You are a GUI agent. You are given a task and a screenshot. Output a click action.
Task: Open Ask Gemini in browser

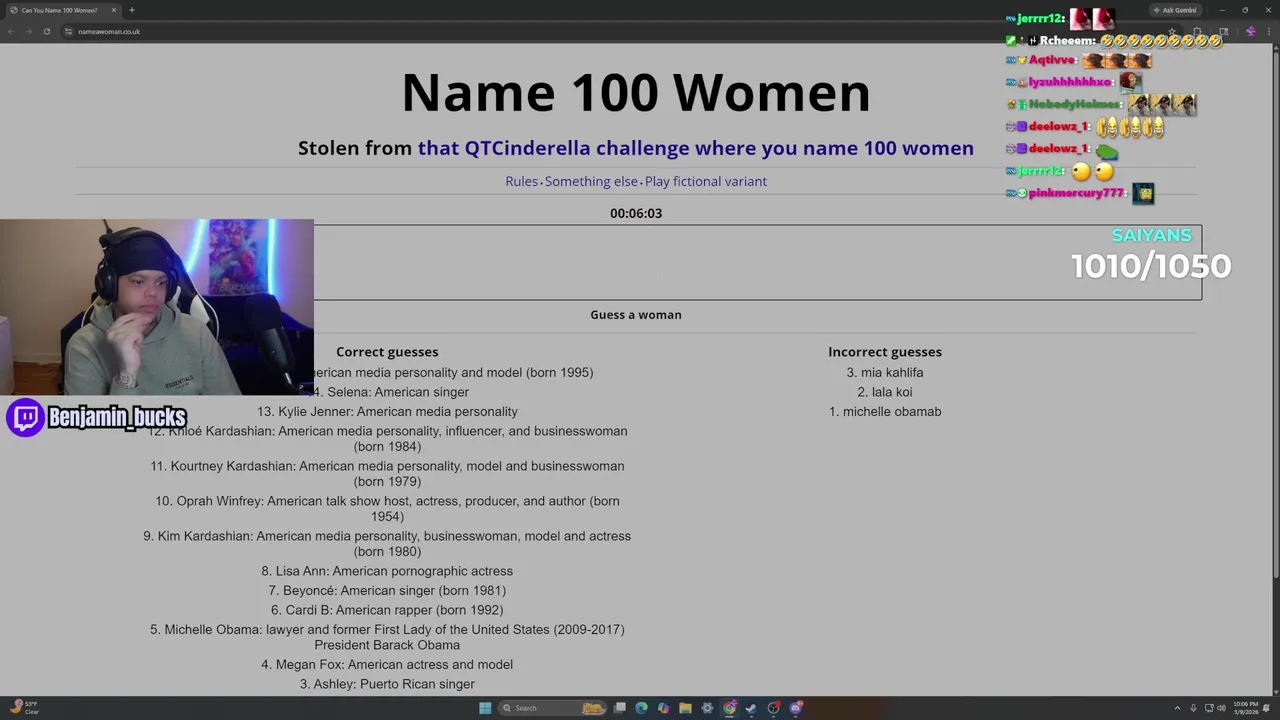pyautogui.click(x=1175, y=10)
